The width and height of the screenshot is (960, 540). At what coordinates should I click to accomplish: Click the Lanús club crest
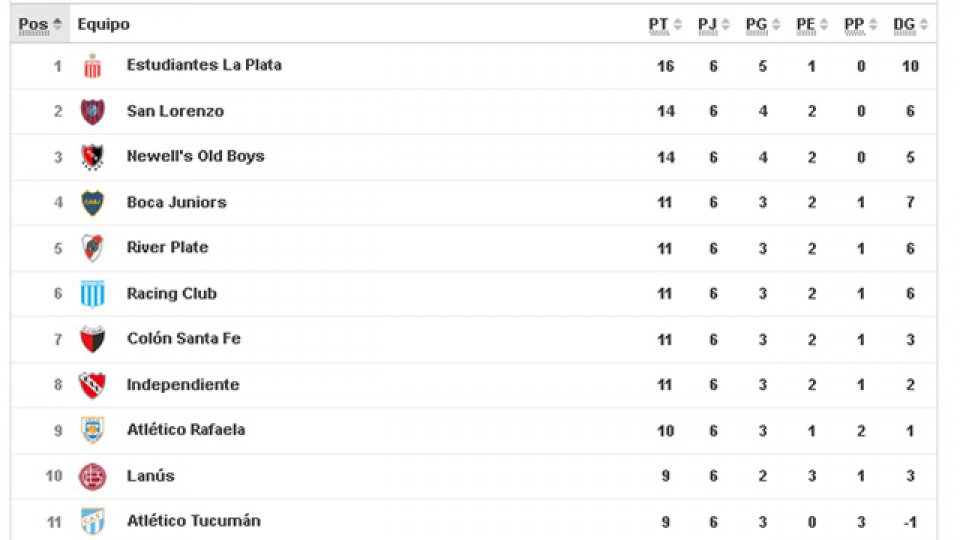[x=92, y=476]
